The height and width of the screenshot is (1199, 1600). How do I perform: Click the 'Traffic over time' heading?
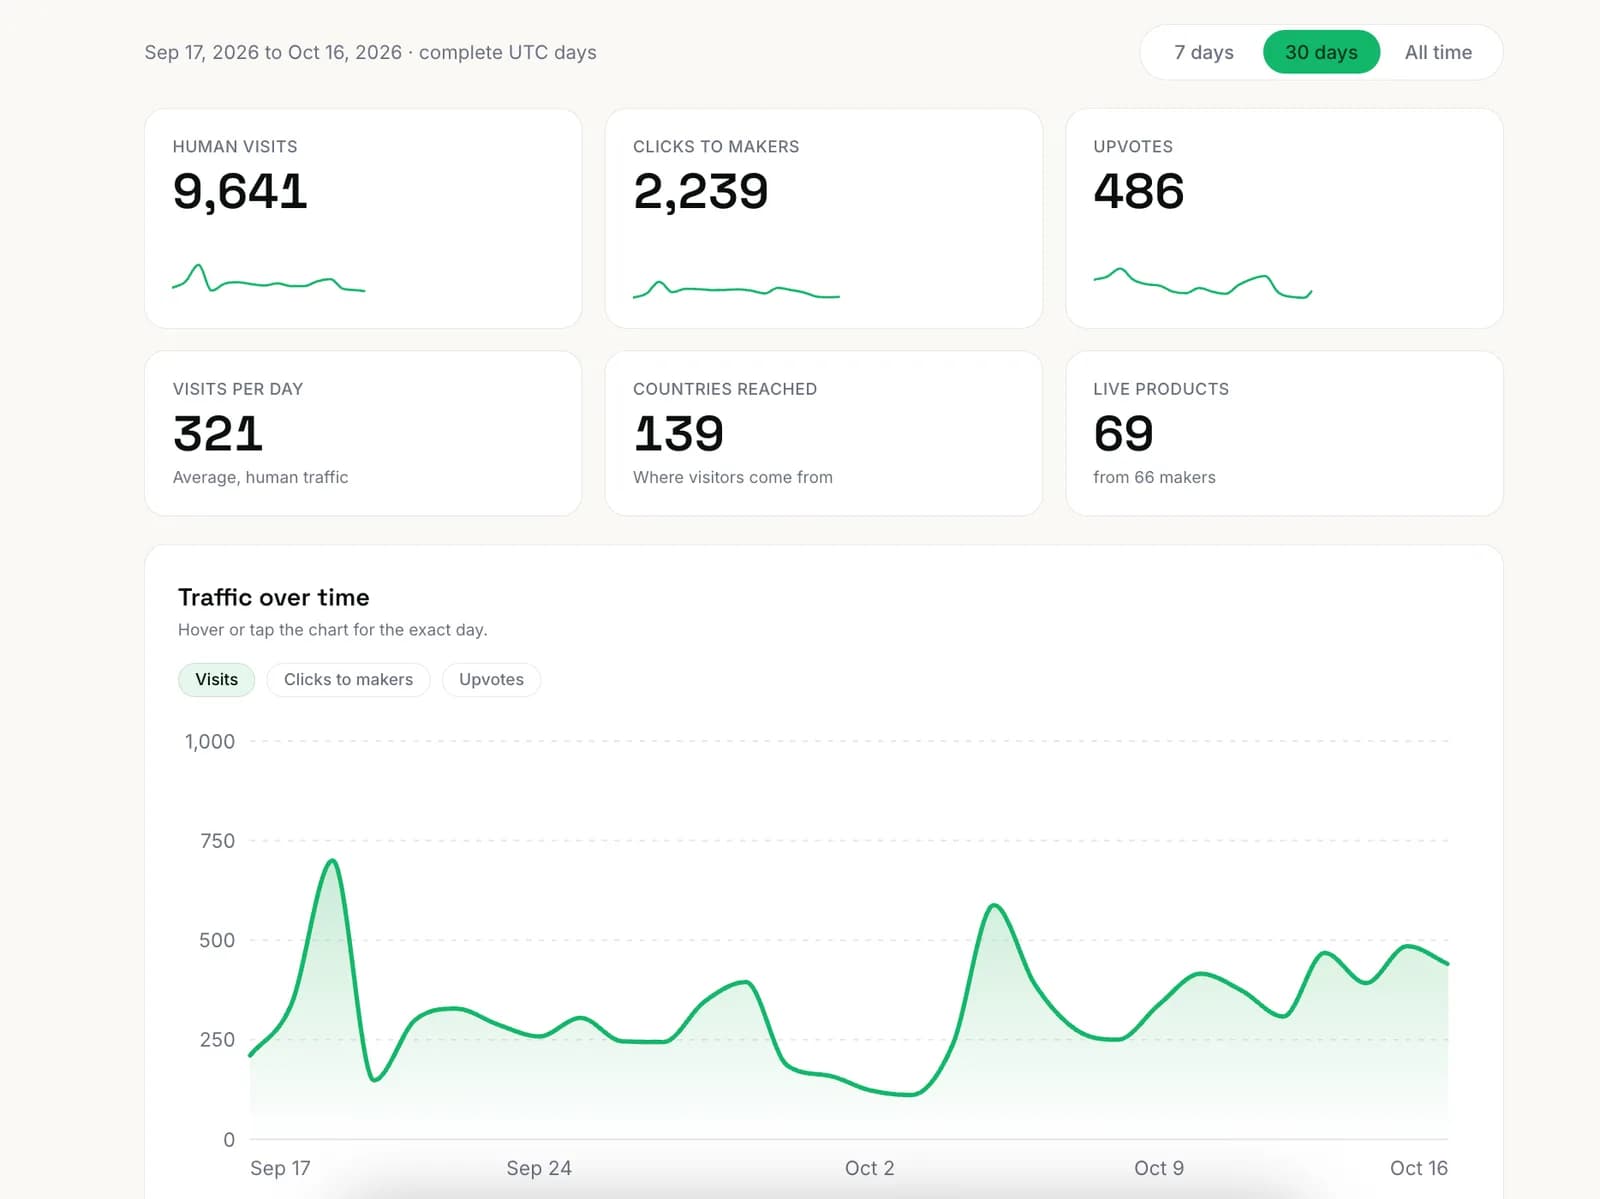[x=274, y=597]
